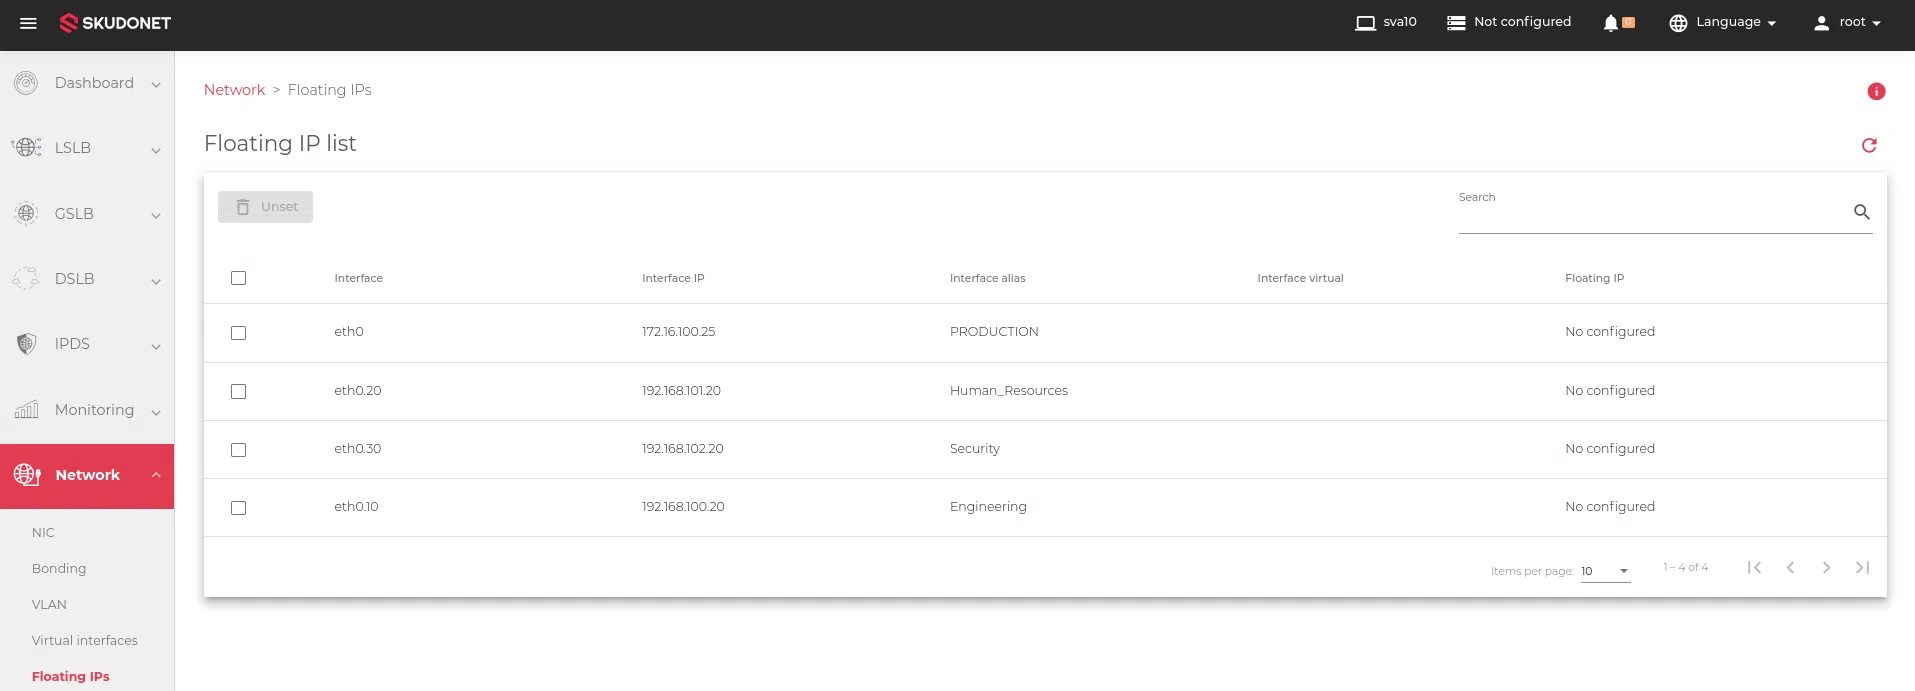Click the notifications bell icon
This screenshot has height=691, width=1915.
1610,23
